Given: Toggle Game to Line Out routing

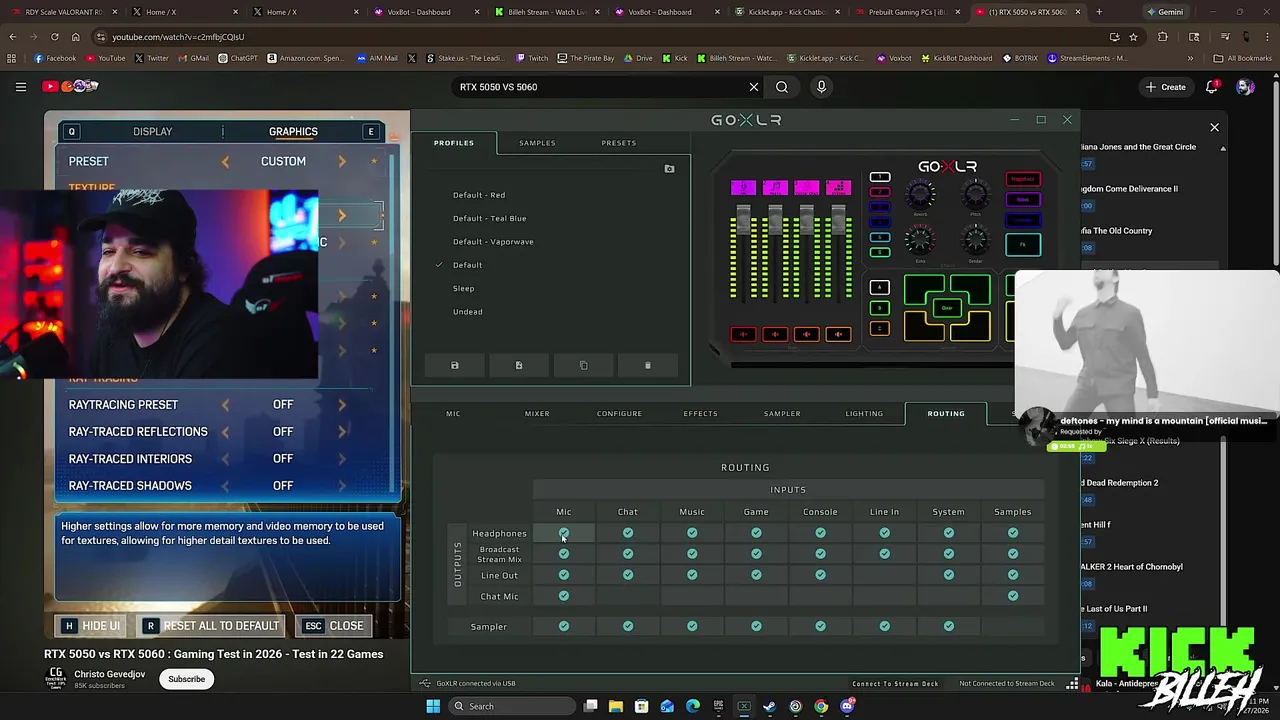Looking at the screenshot, I should click(x=756, y=575).
